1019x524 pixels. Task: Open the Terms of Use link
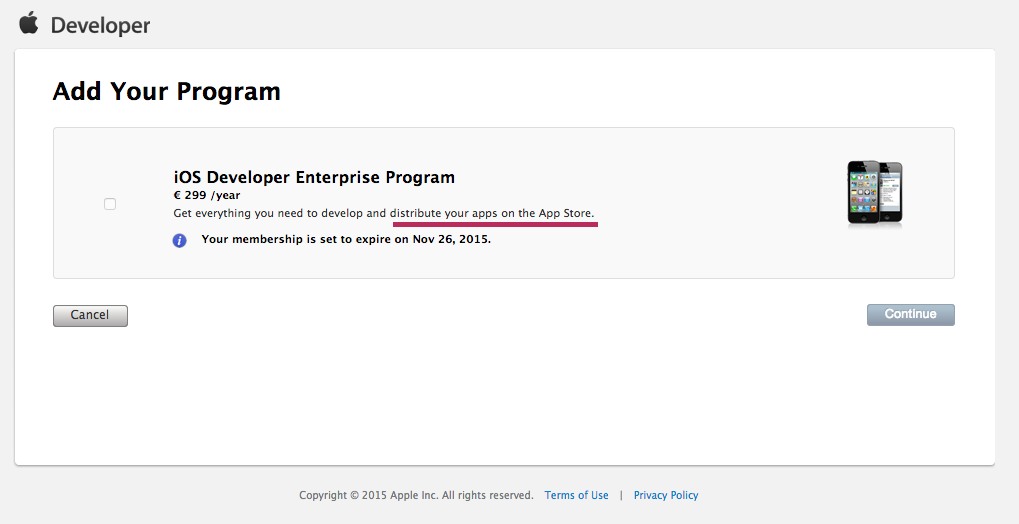tap(576, 495)
